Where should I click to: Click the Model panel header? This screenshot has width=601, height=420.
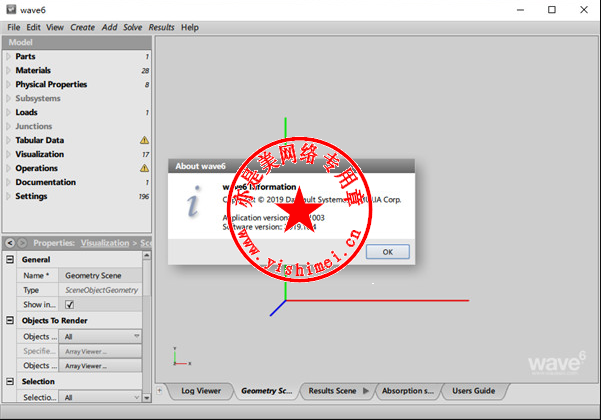click(x=77, y=43)
